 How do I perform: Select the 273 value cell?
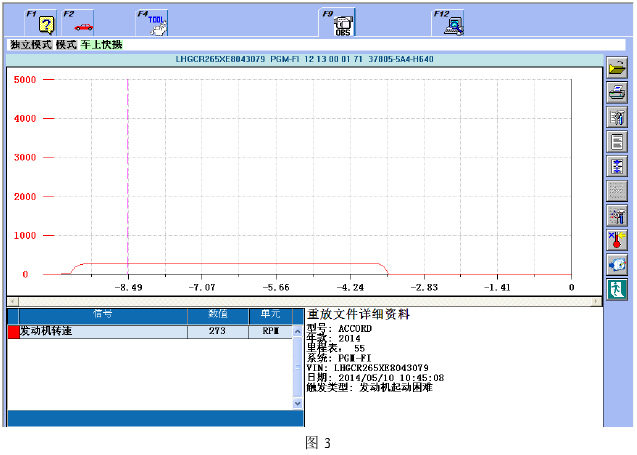click(x=218, y=332)
